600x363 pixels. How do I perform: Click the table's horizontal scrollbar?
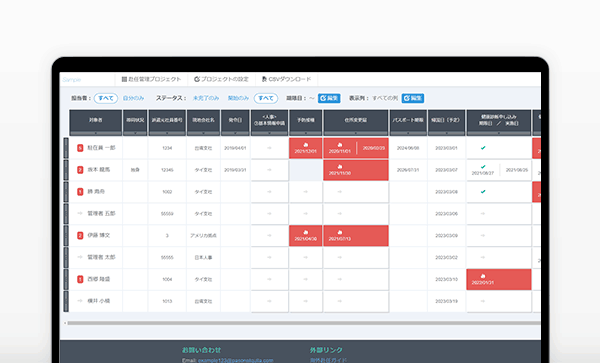[304, 323]
